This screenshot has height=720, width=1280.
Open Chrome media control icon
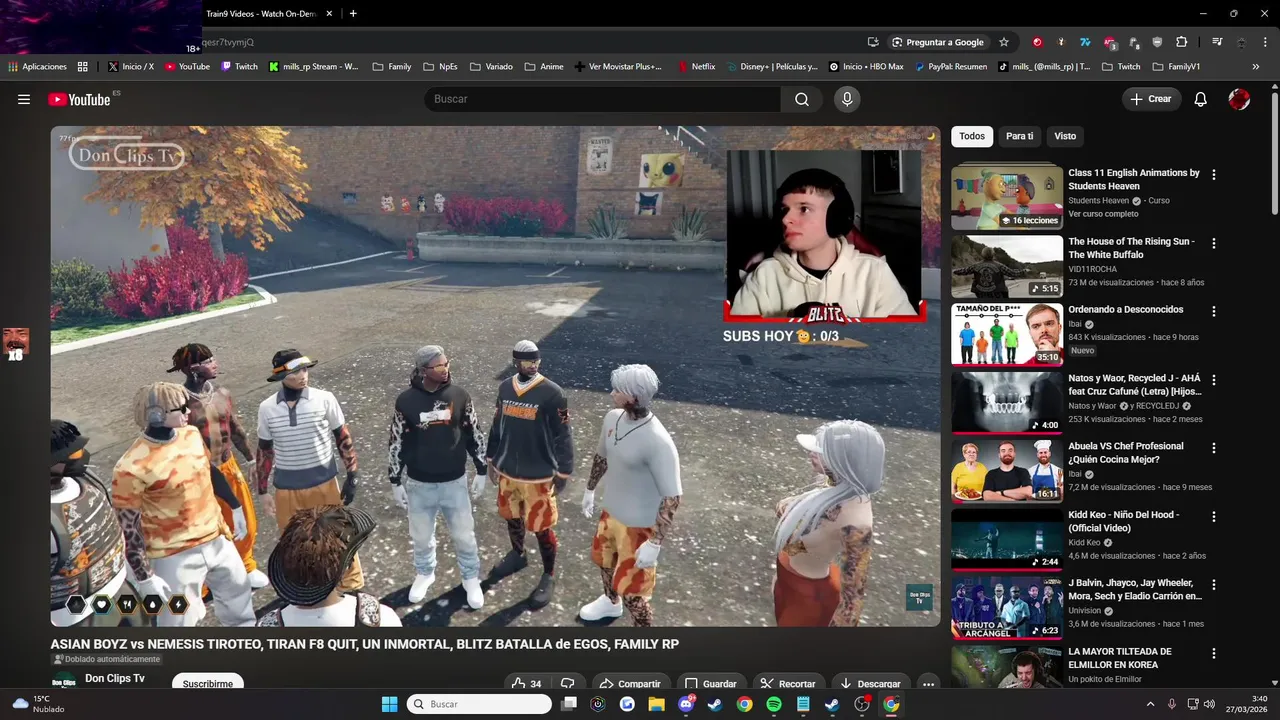1217,42
